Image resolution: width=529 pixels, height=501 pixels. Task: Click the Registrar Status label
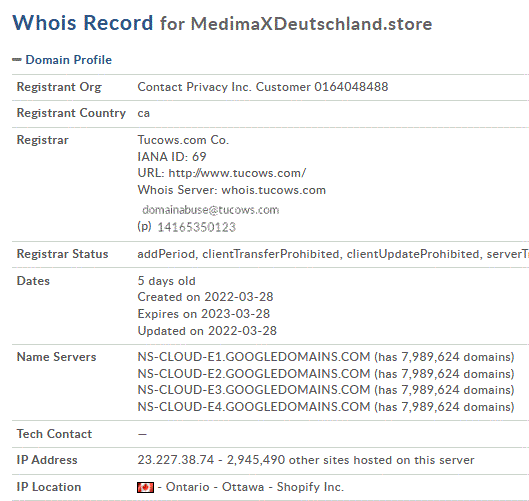tap(62, 254)
